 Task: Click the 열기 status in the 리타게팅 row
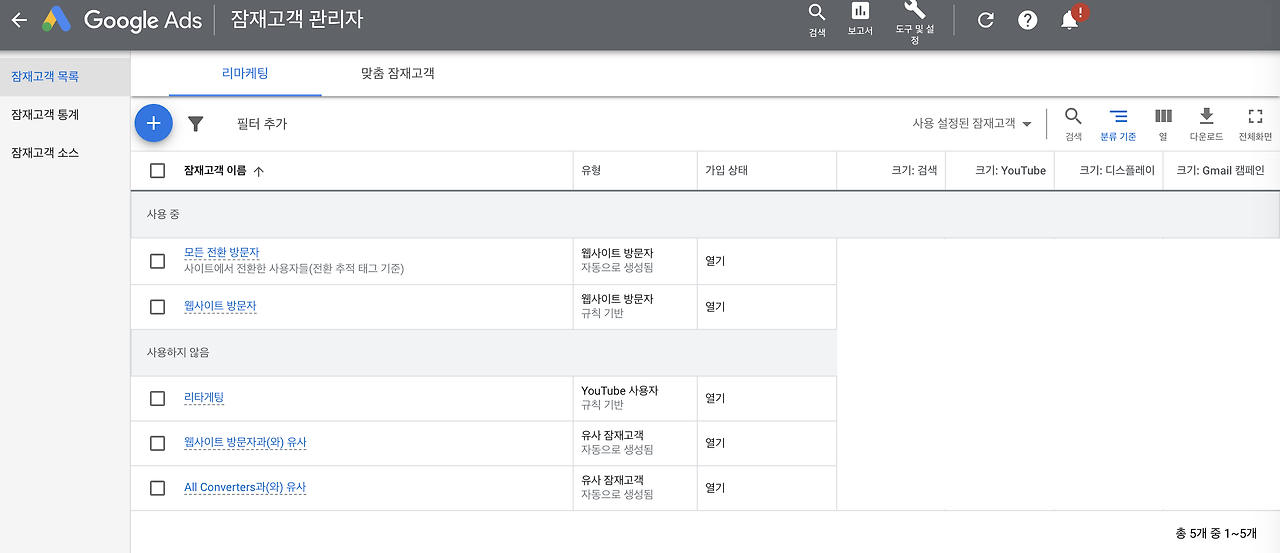point(715,398)
